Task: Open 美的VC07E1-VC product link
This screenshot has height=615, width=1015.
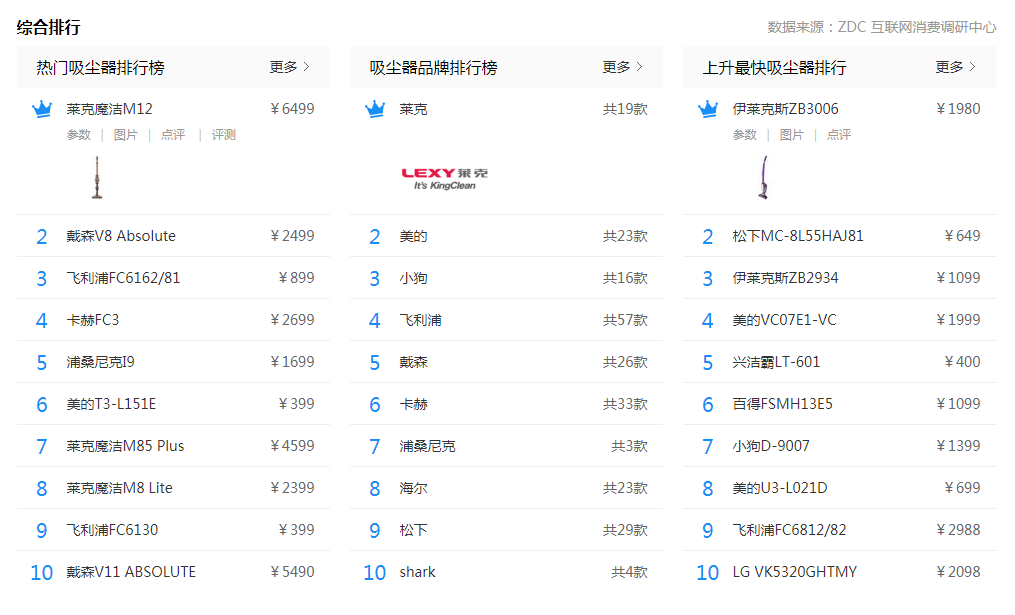Action: 785,320
